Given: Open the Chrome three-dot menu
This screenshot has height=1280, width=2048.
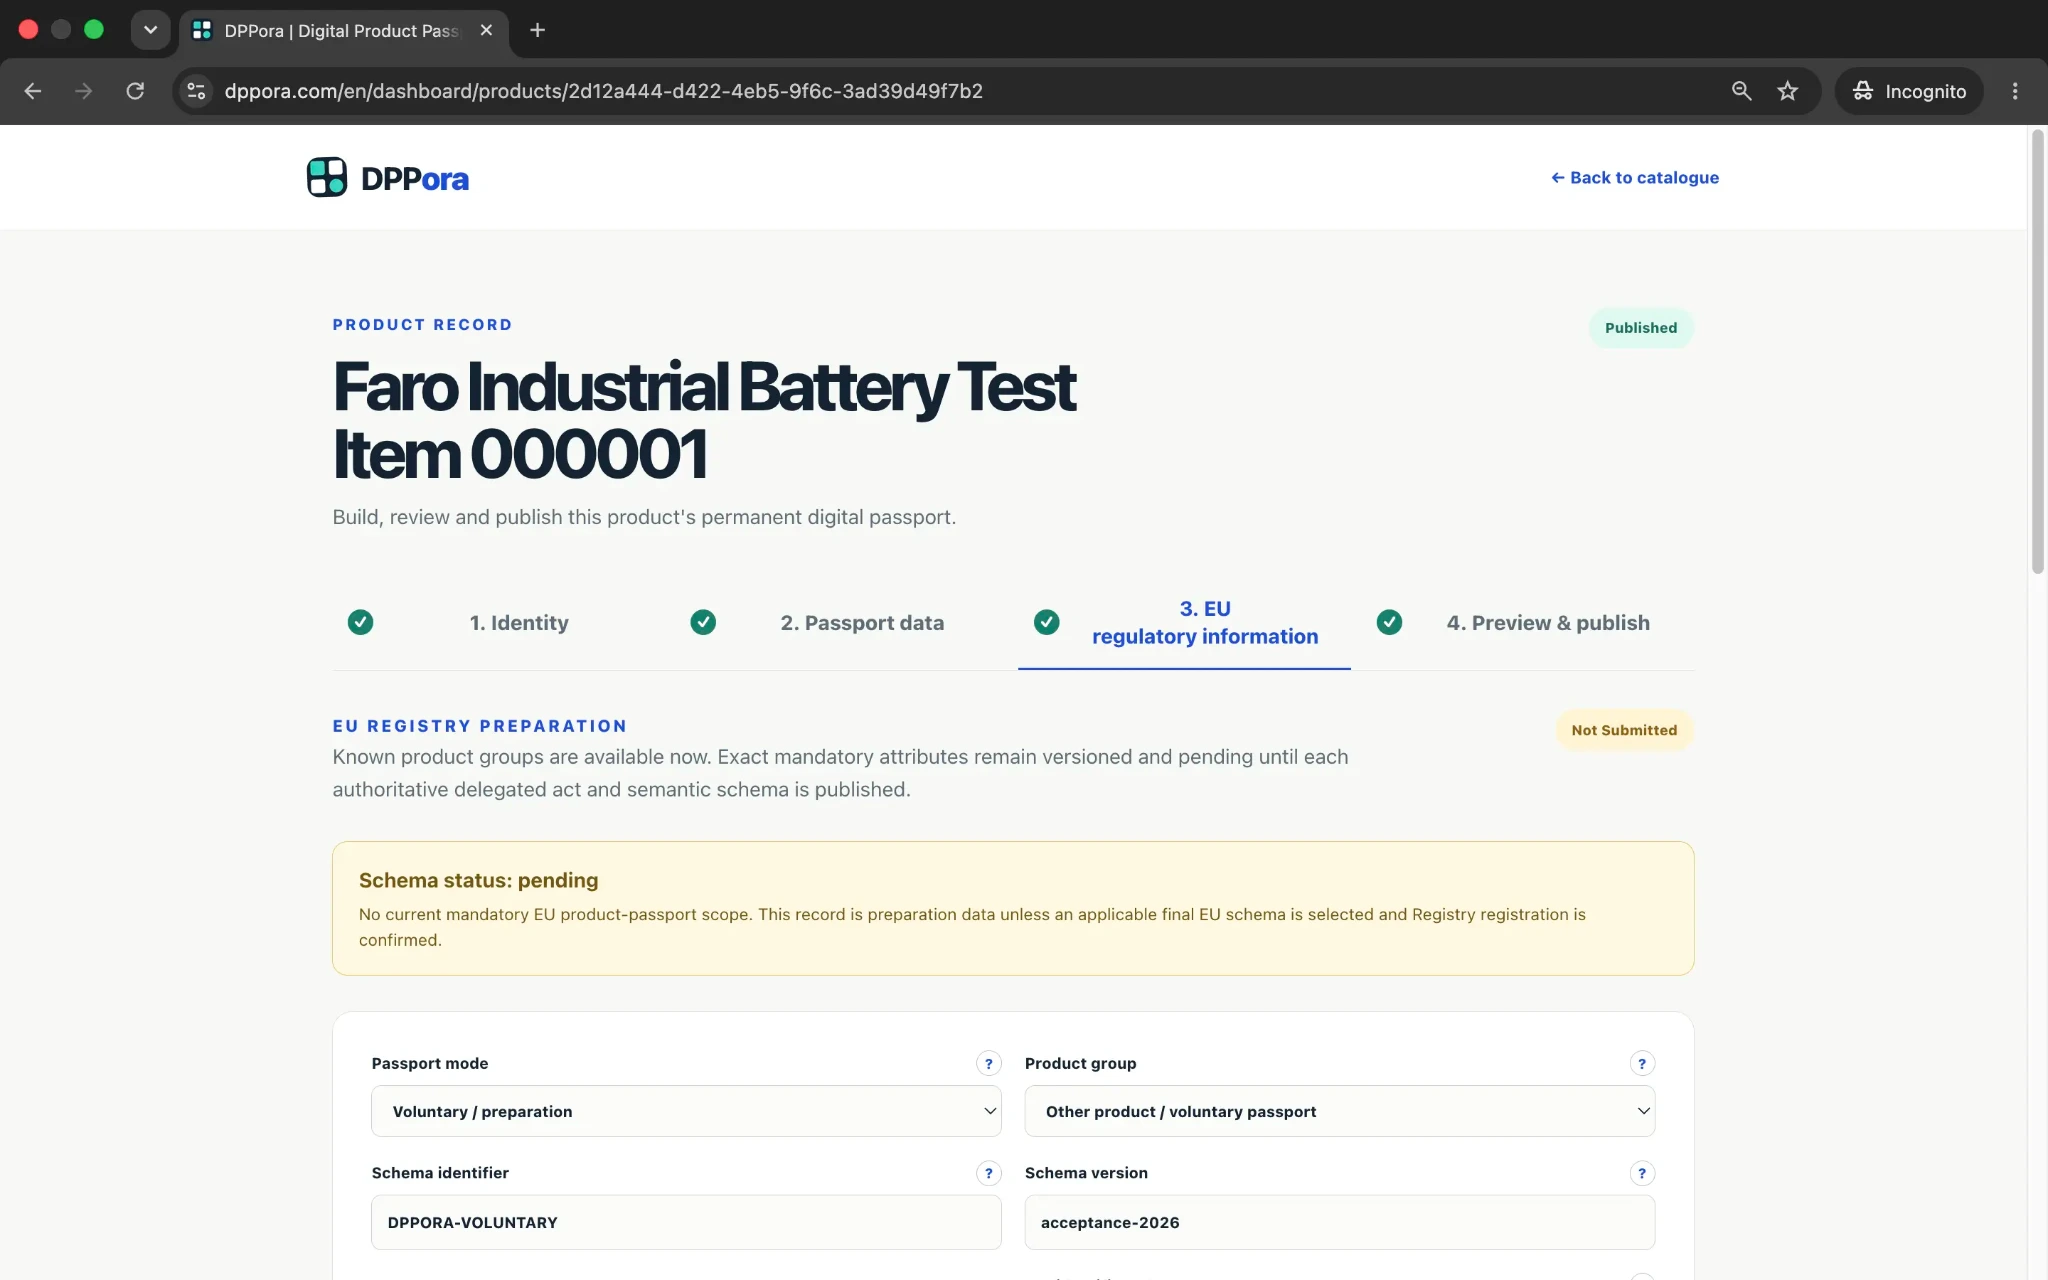Looking at the screenshot, I should (2015, 91).
